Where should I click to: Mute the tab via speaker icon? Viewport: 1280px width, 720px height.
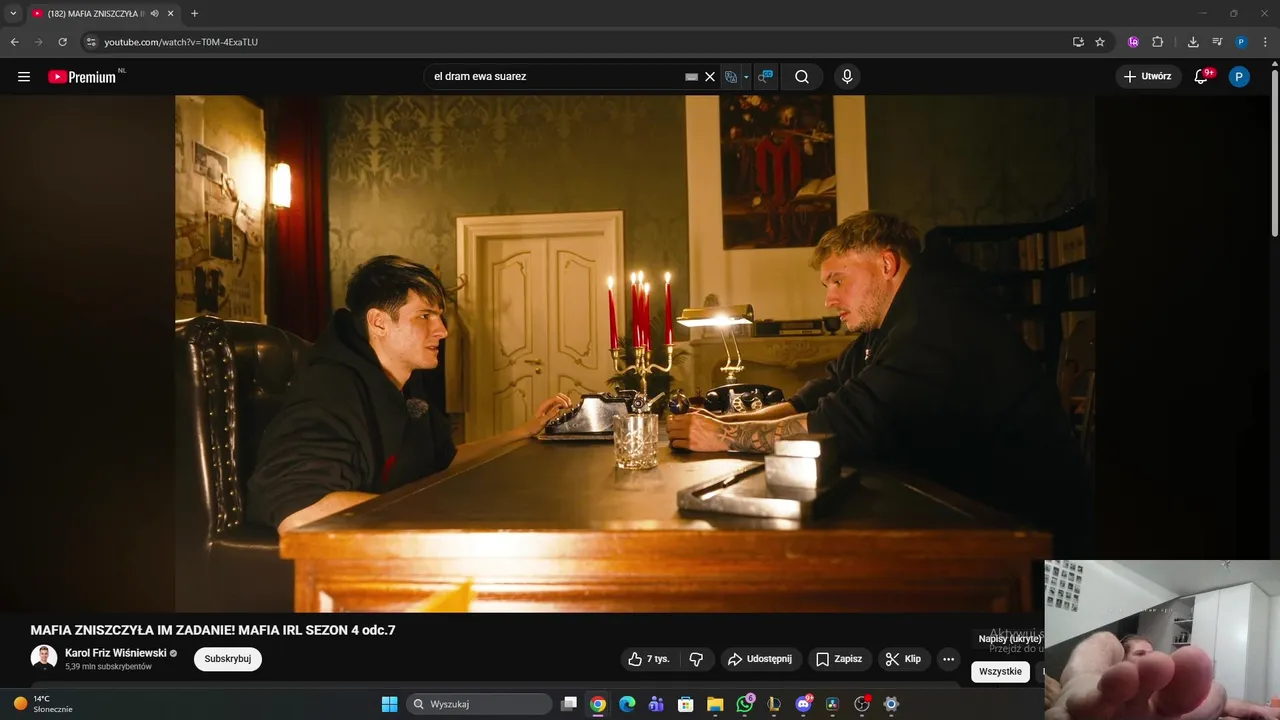tap(155, 14)
